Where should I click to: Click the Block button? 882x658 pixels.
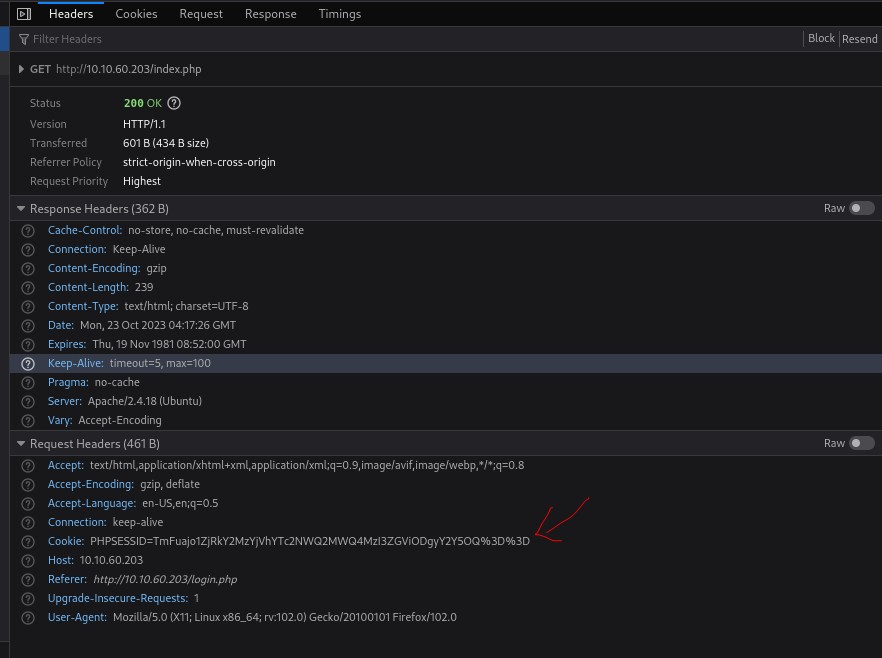pyautogui.click(x=821, y=39)
